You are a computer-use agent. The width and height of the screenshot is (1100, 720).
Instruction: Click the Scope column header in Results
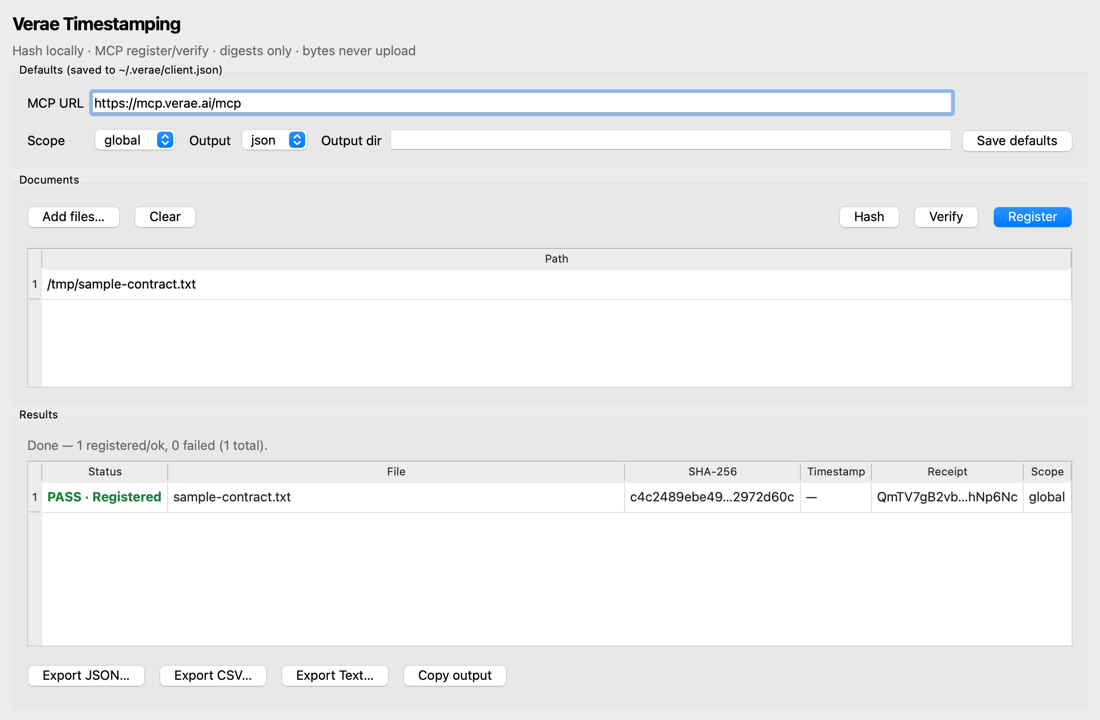pos(1047,472)
